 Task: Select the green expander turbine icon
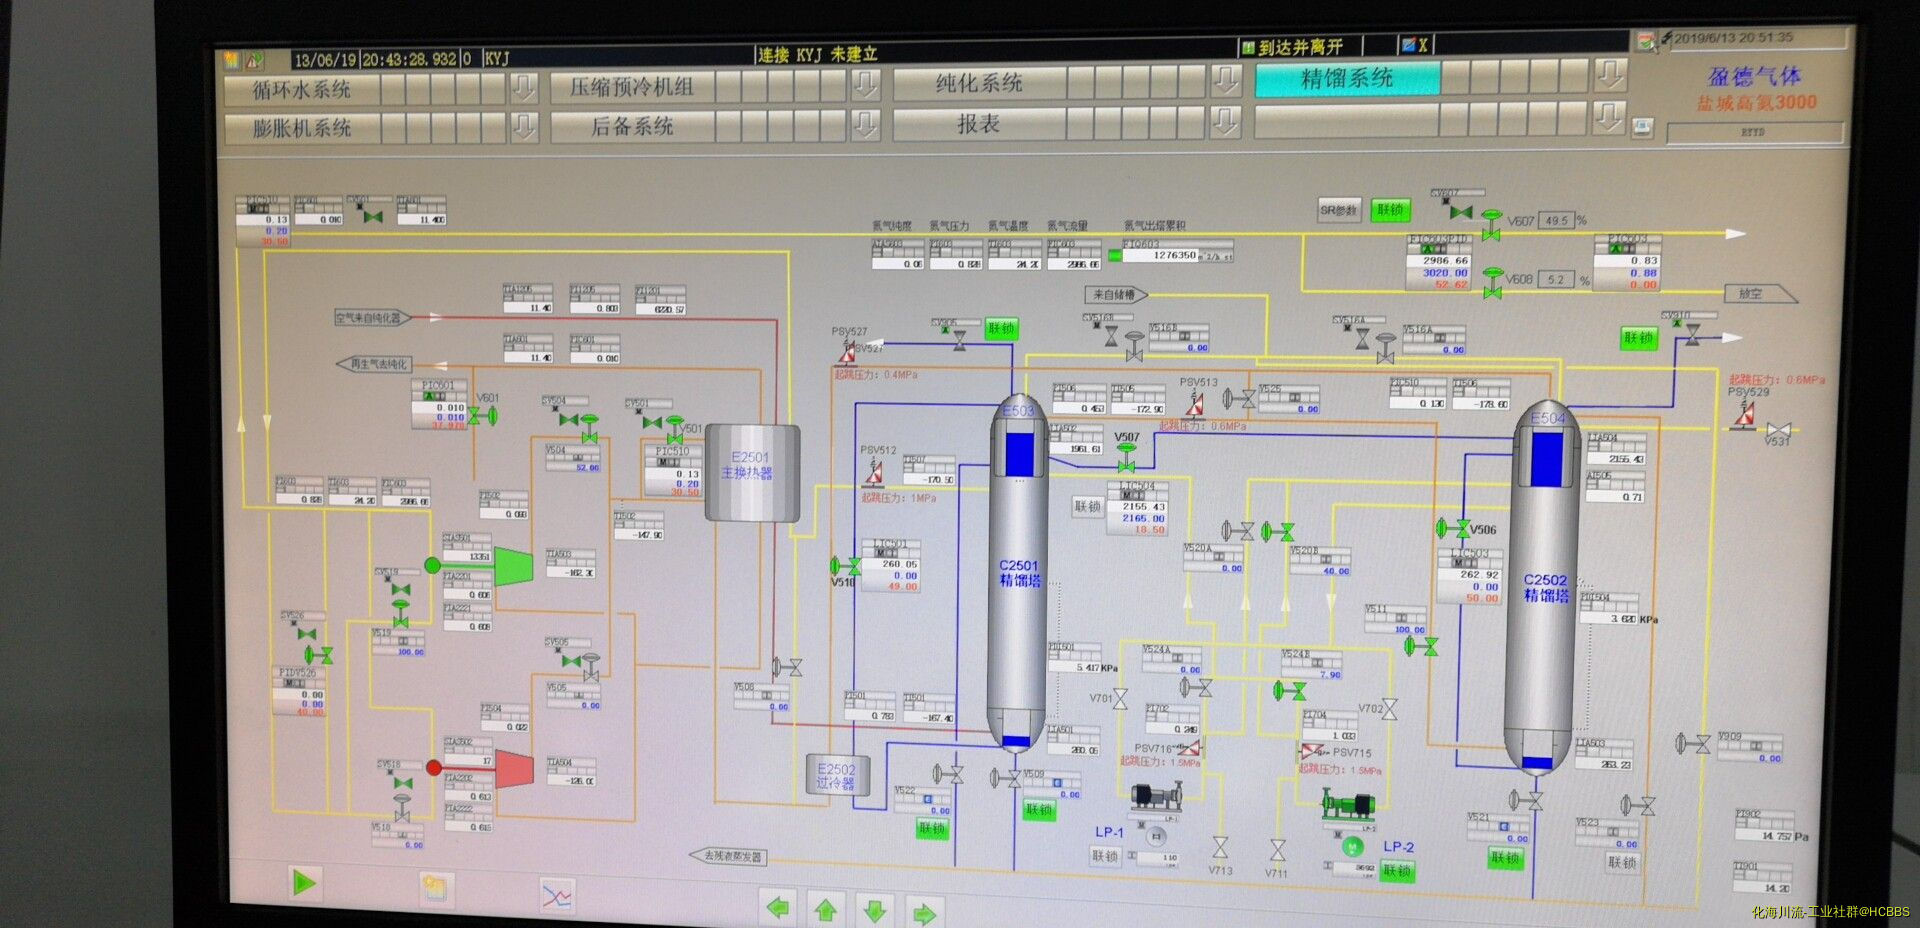[x=513, y=566]
